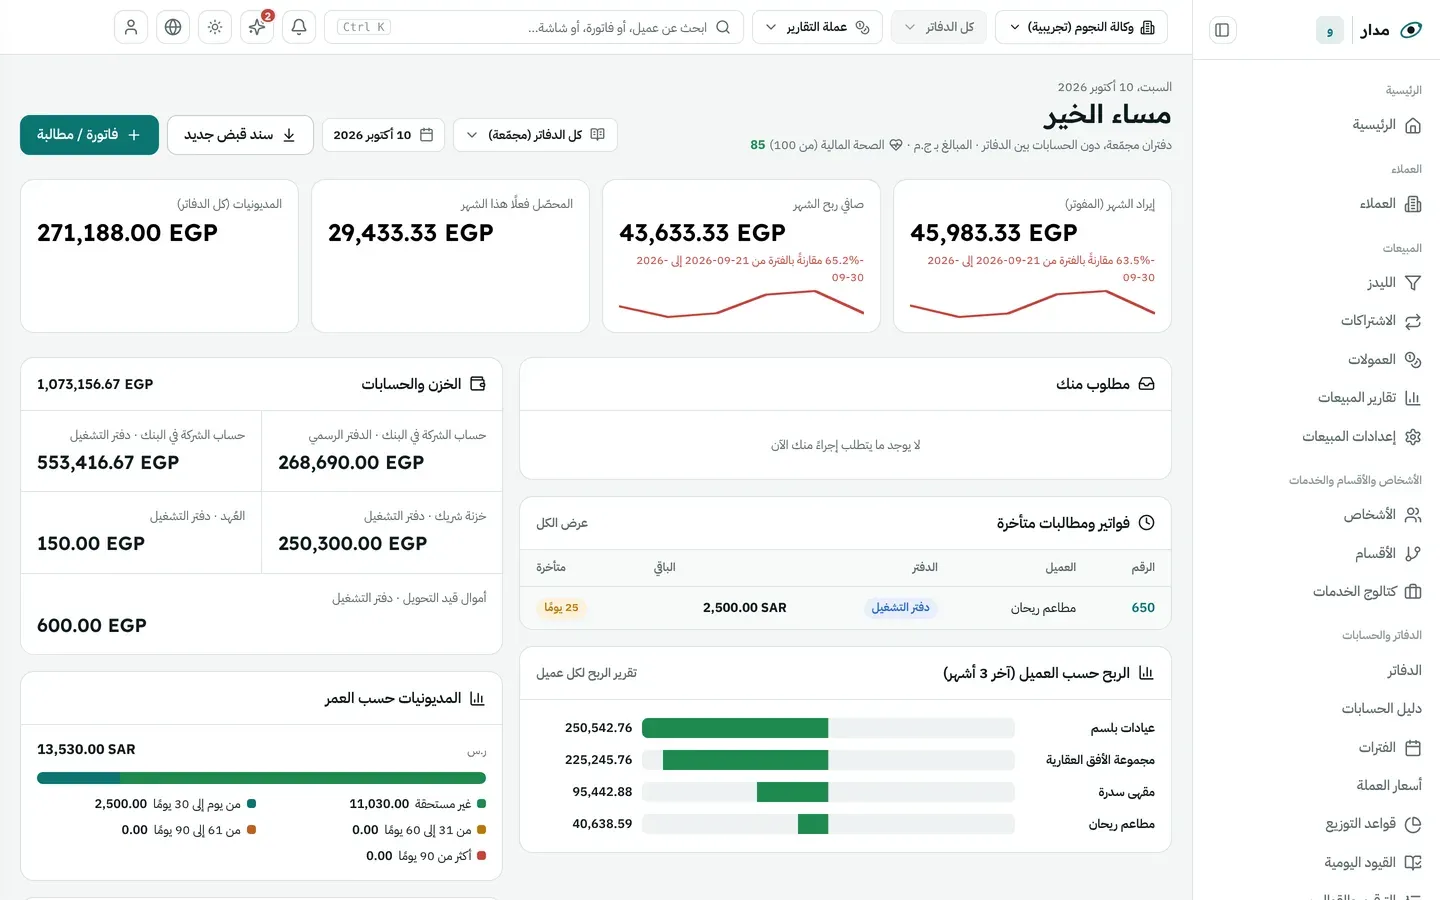The image size is (1440, 900).
Task: Open تقارير المبيعات chart icon
Action: pyautogui.click(x=1413, y=398)
